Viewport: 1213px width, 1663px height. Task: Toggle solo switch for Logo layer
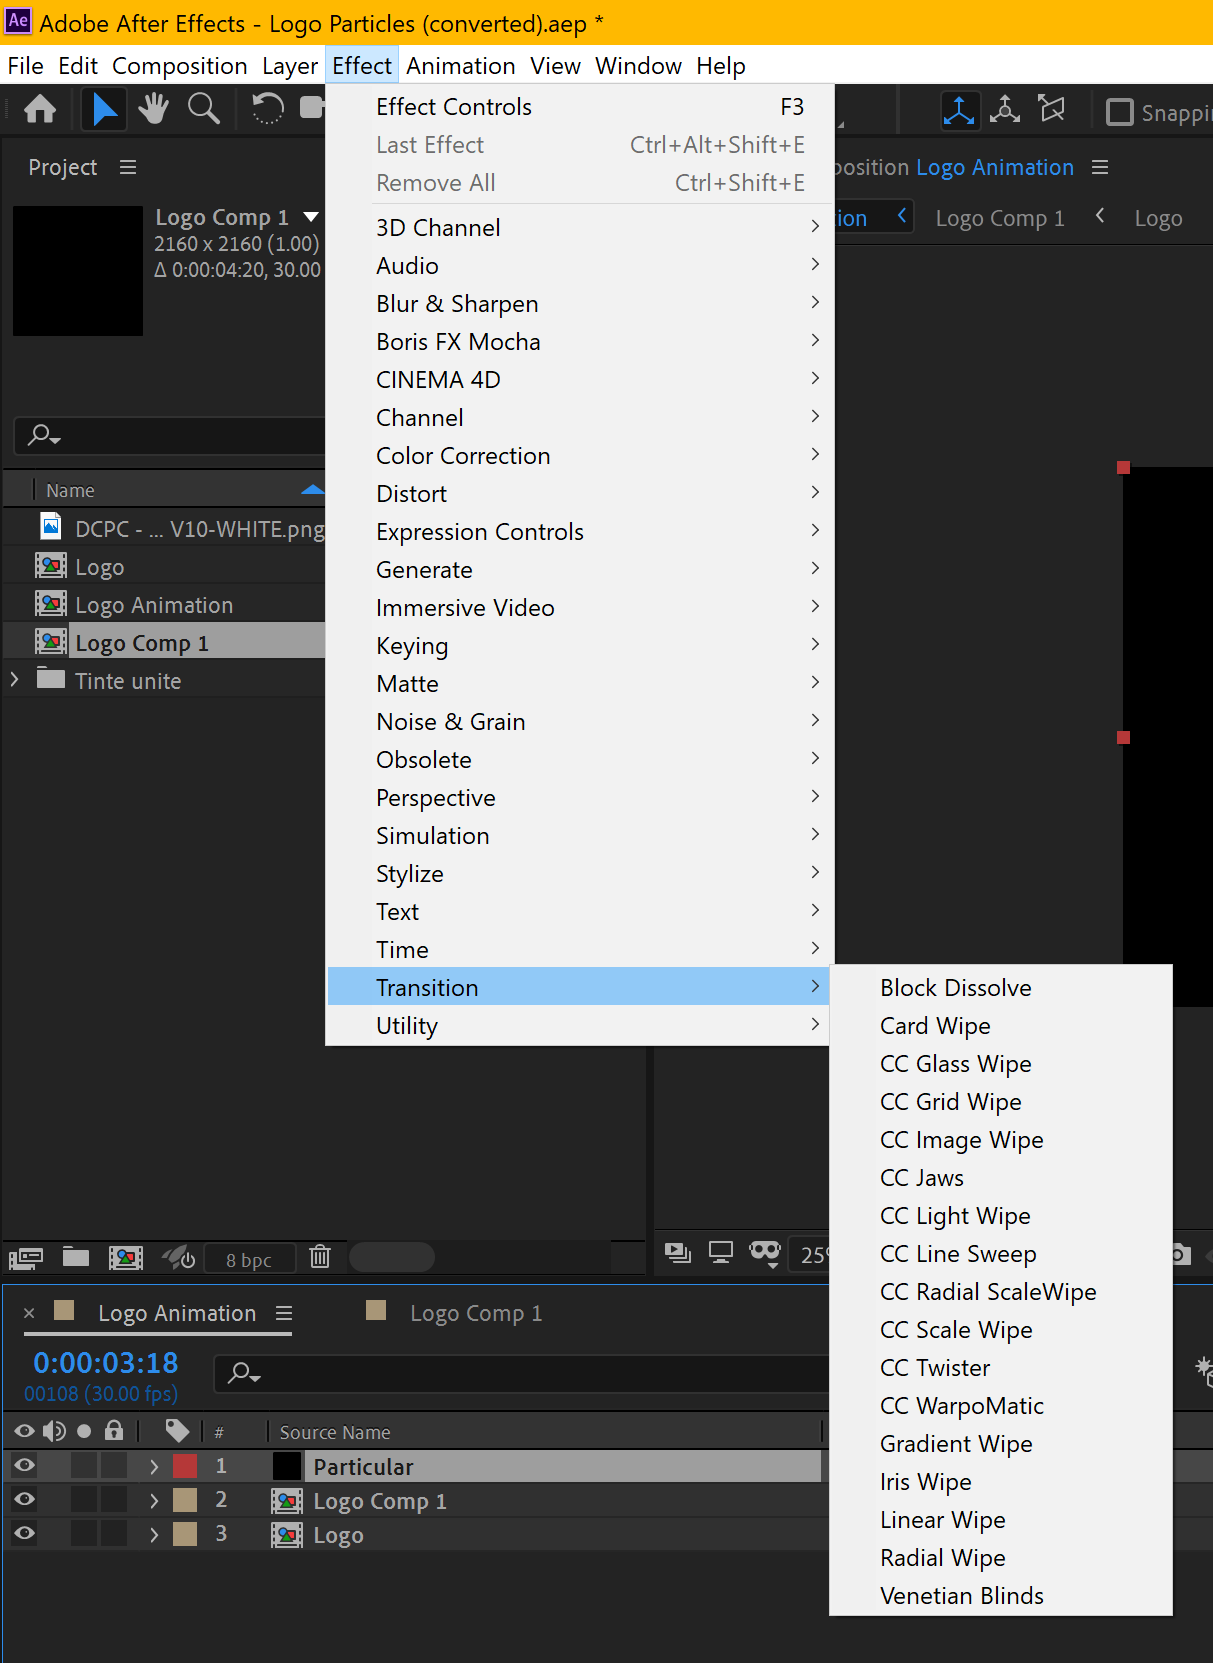pyautogui.click(x=84, y=1533)
